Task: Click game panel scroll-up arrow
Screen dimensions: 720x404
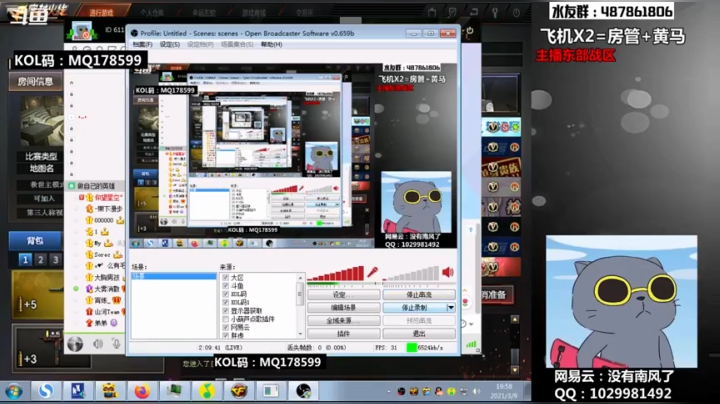Action: 515,320
